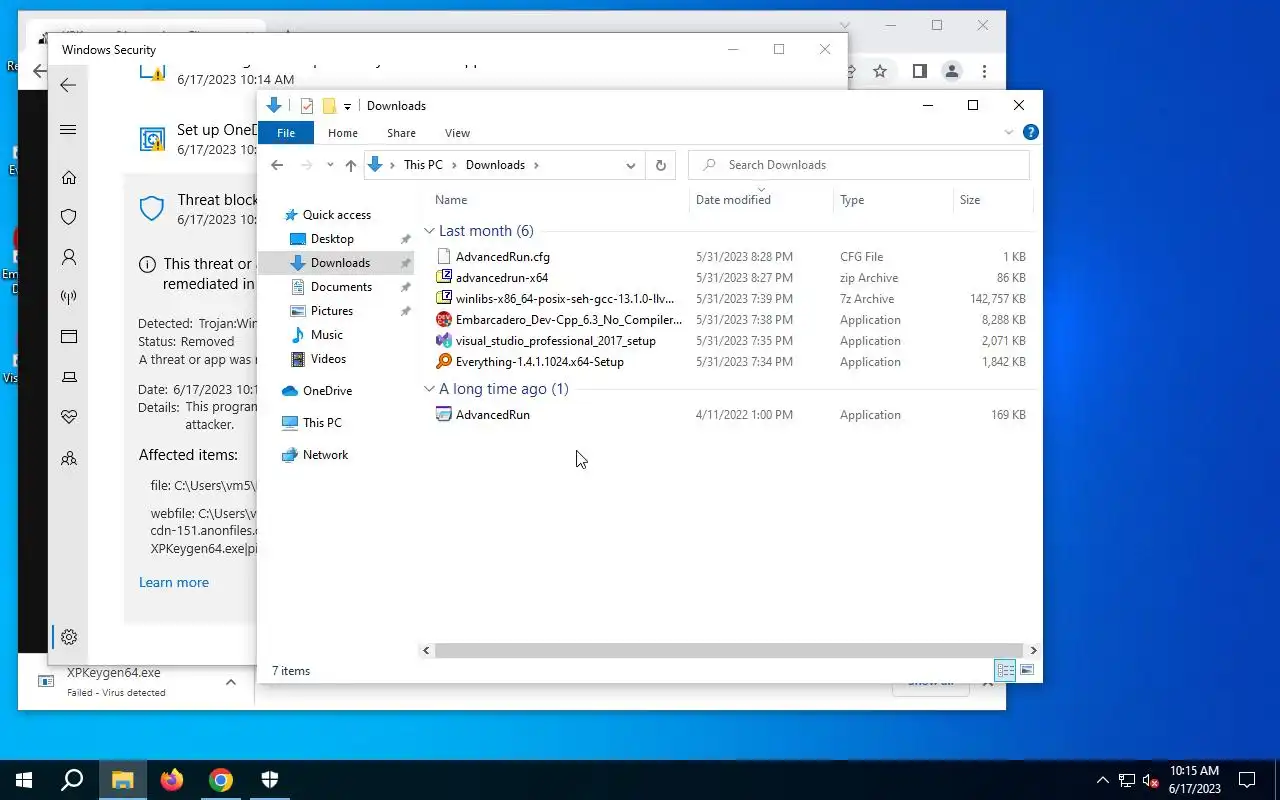The height and width of the screenshot is (800, 1280).
Task: Expand This PC breadcrumb chevron
Action: (454, 165)
